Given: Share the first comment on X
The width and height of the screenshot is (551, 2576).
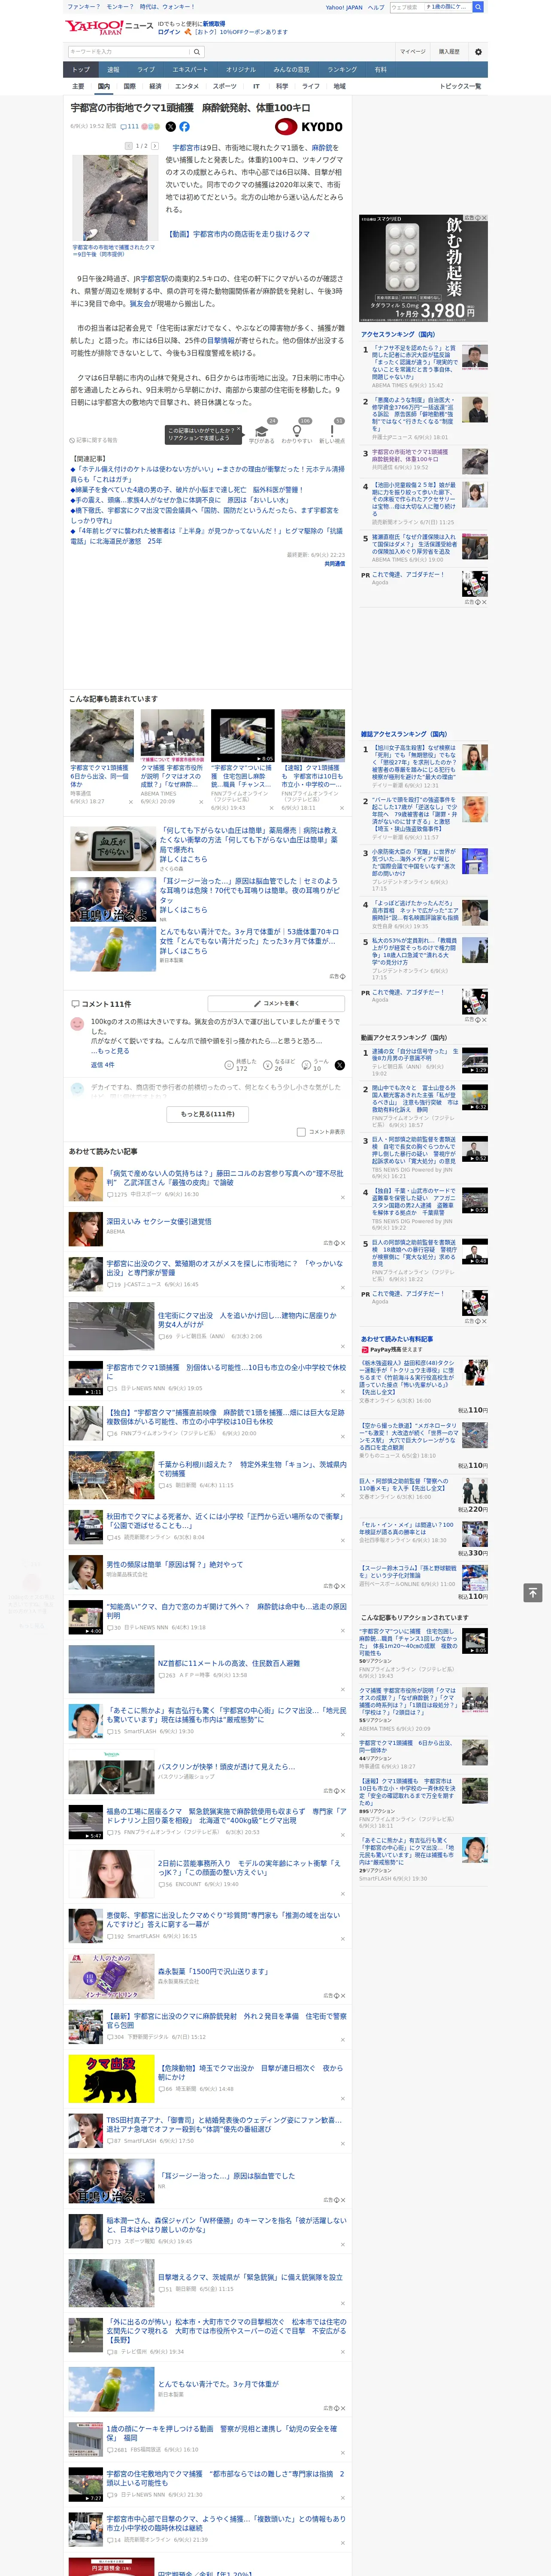Looking at the screenshot, I should coord(339,1066).
